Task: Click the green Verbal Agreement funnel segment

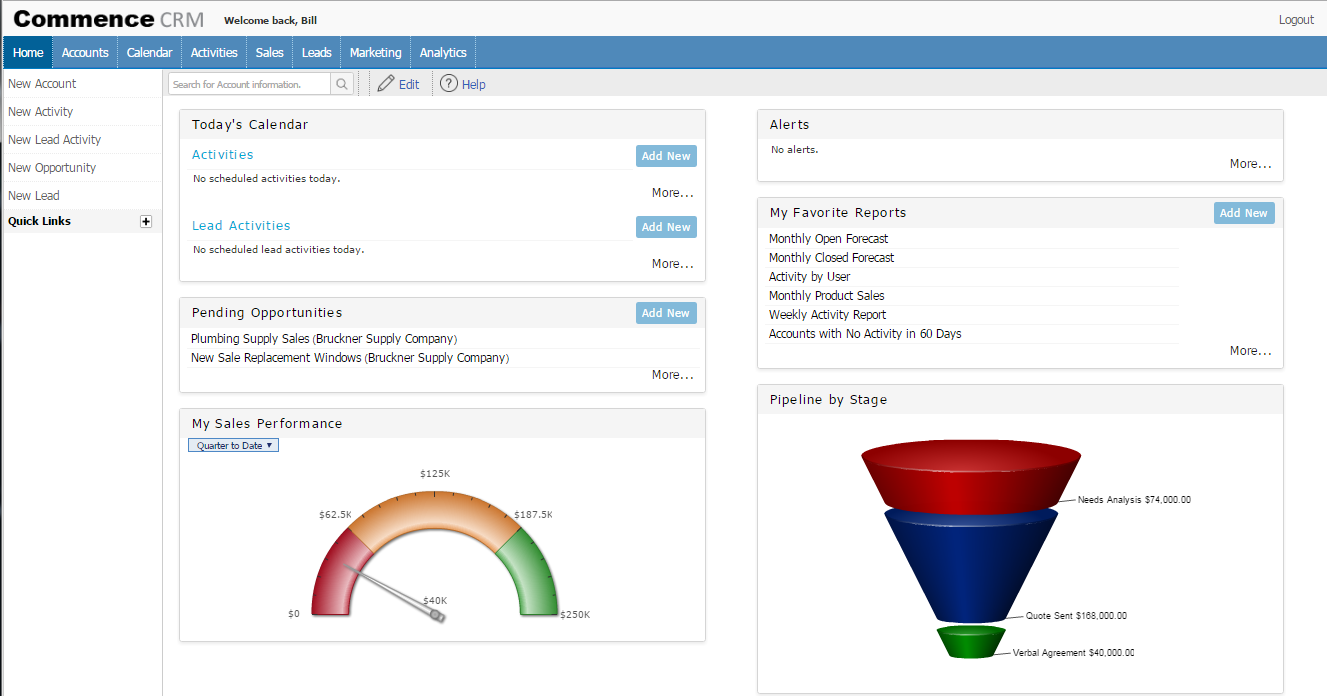Action: 971,643
